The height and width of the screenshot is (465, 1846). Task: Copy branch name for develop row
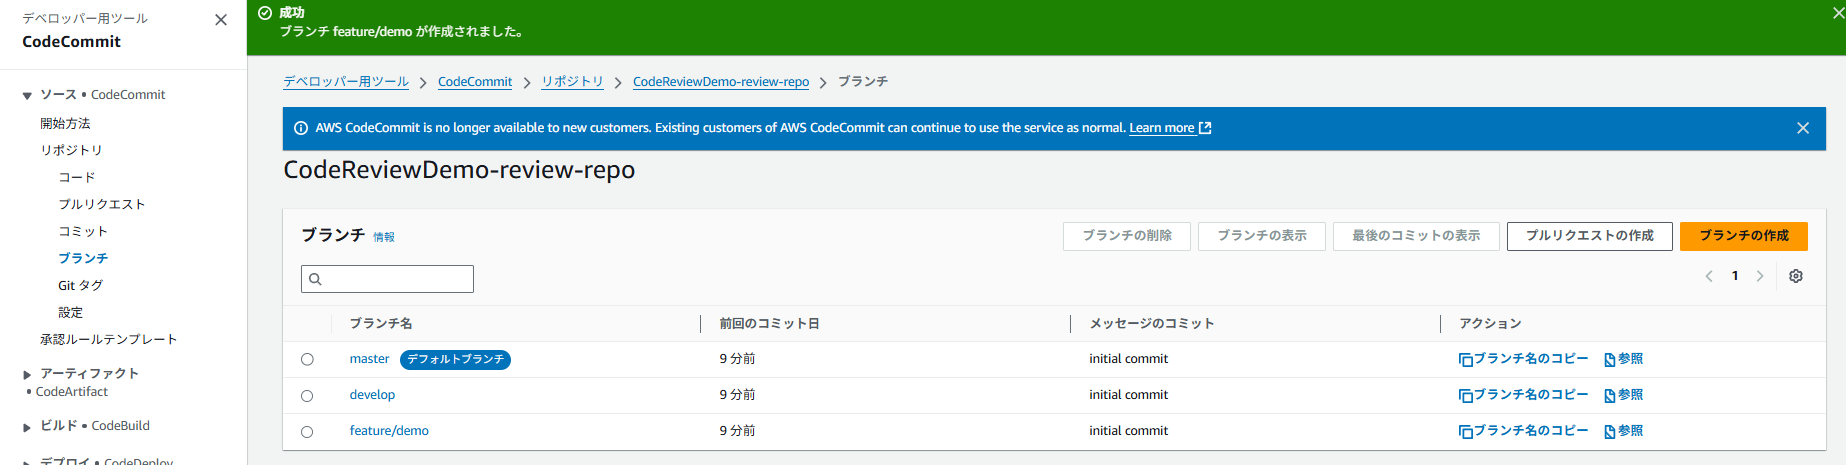click(x=1523, y=395)
